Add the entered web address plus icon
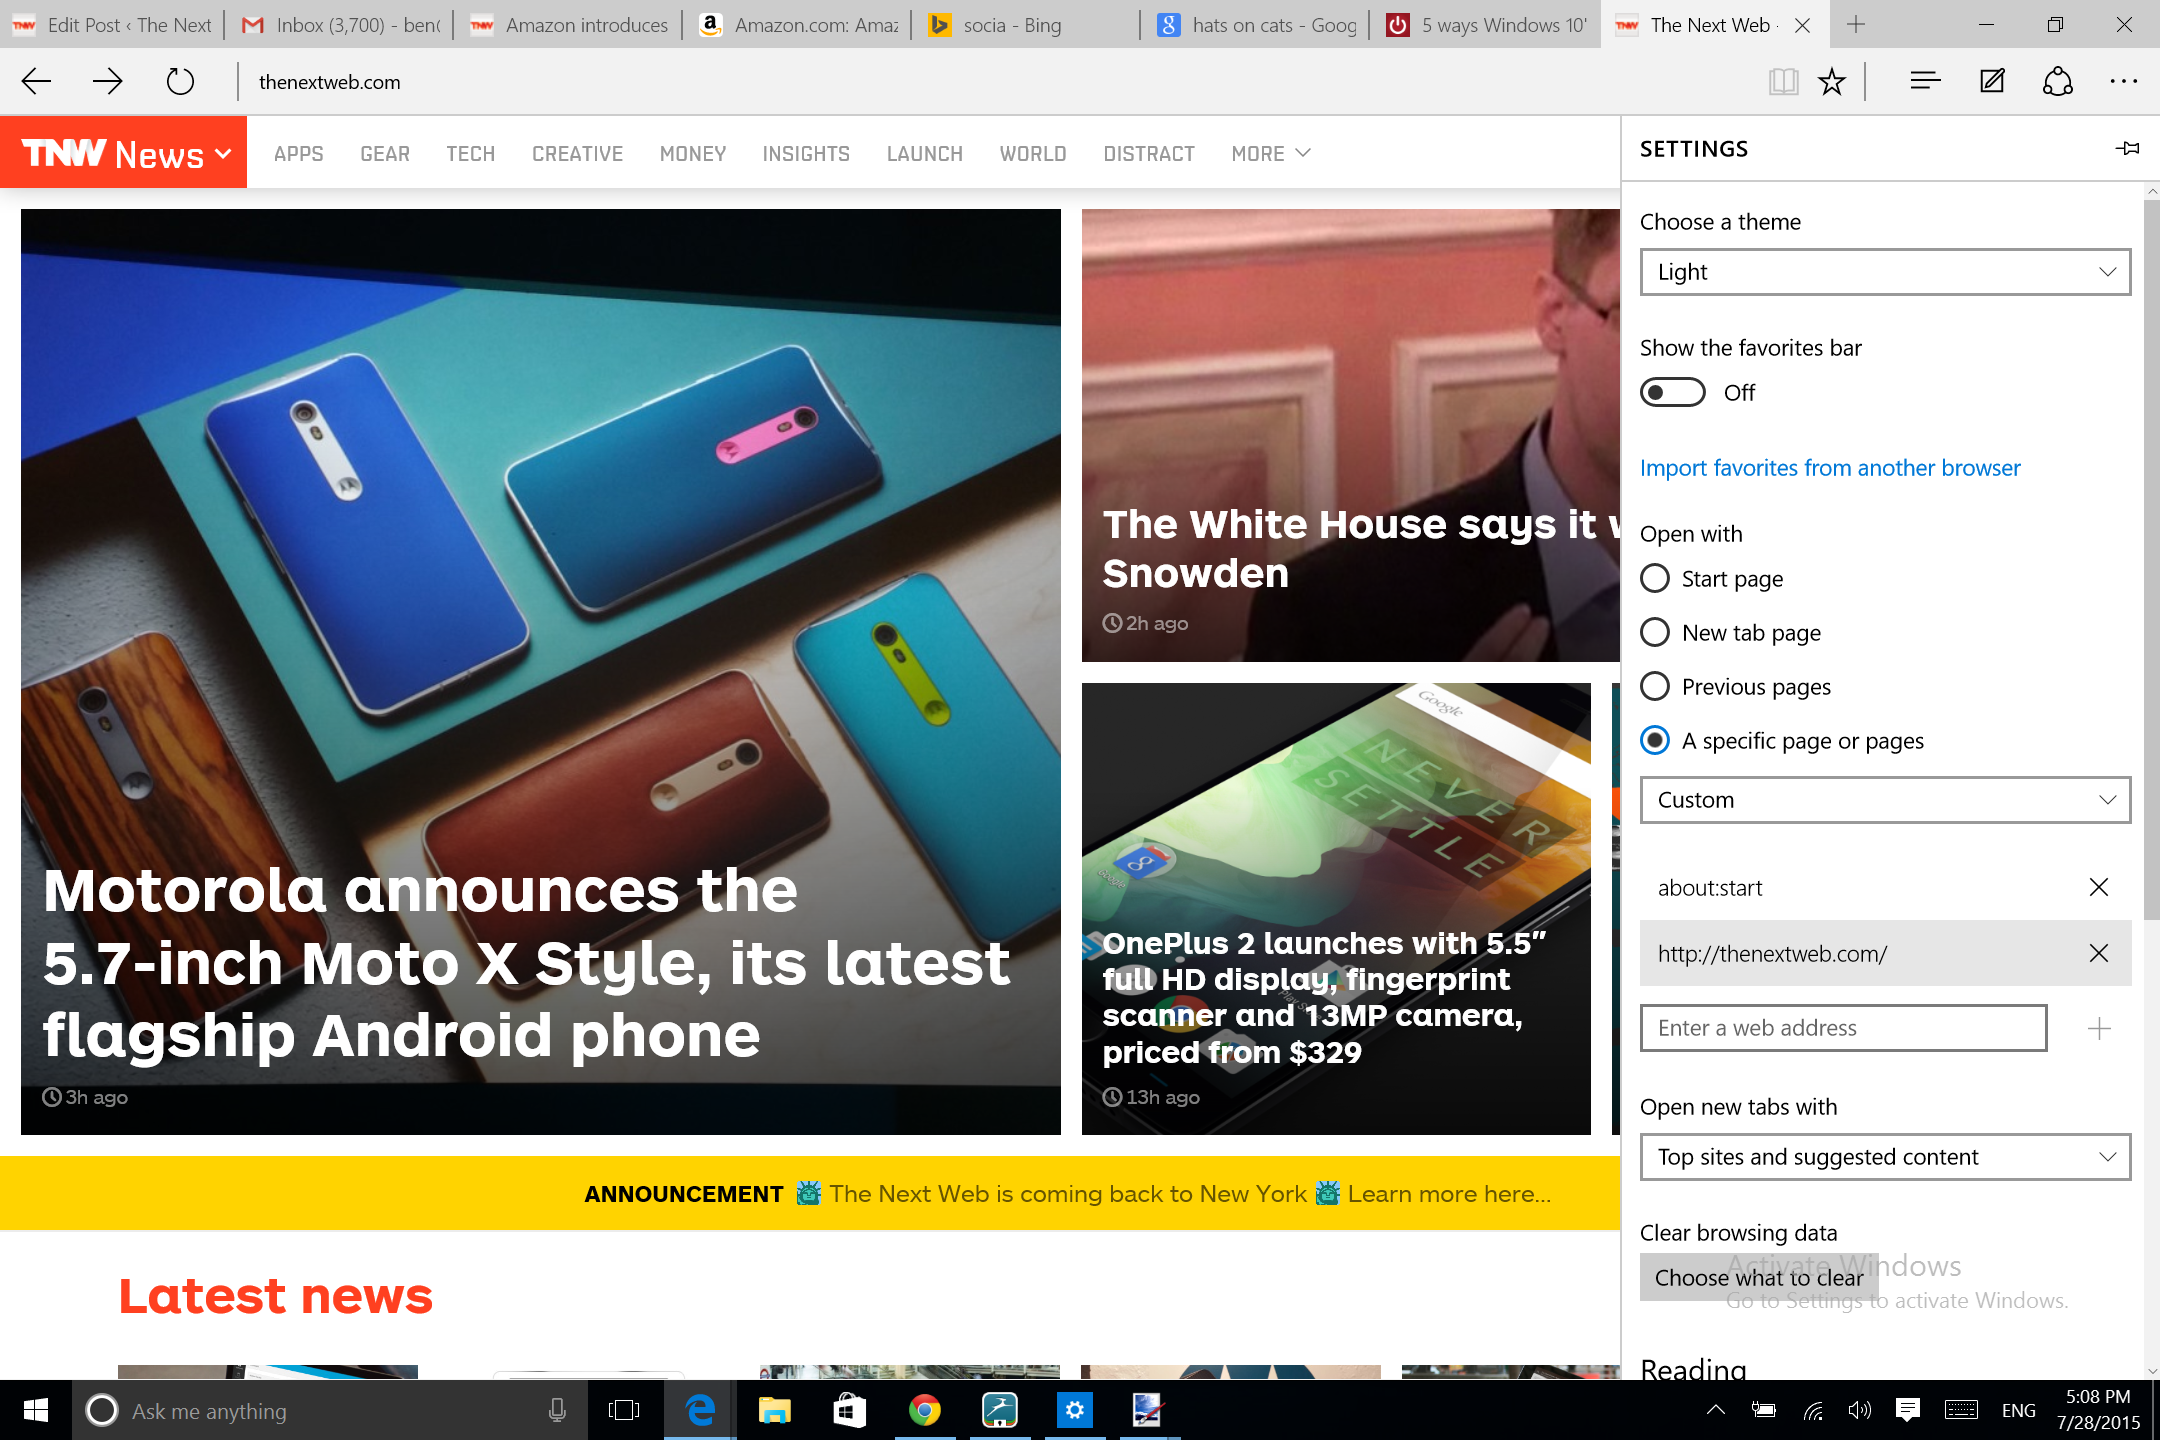This screenshot has width=2160, height=1440. coord(2099,1028)
